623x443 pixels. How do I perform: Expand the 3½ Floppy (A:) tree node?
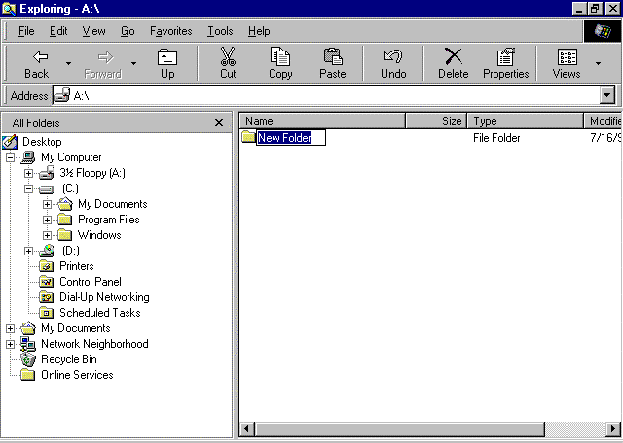[29, 173]
